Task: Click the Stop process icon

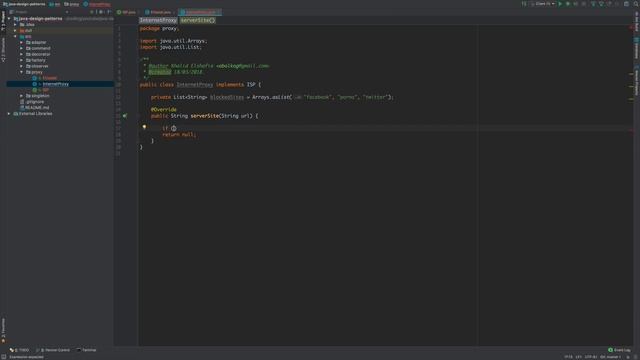Action: tap(584, 4)
